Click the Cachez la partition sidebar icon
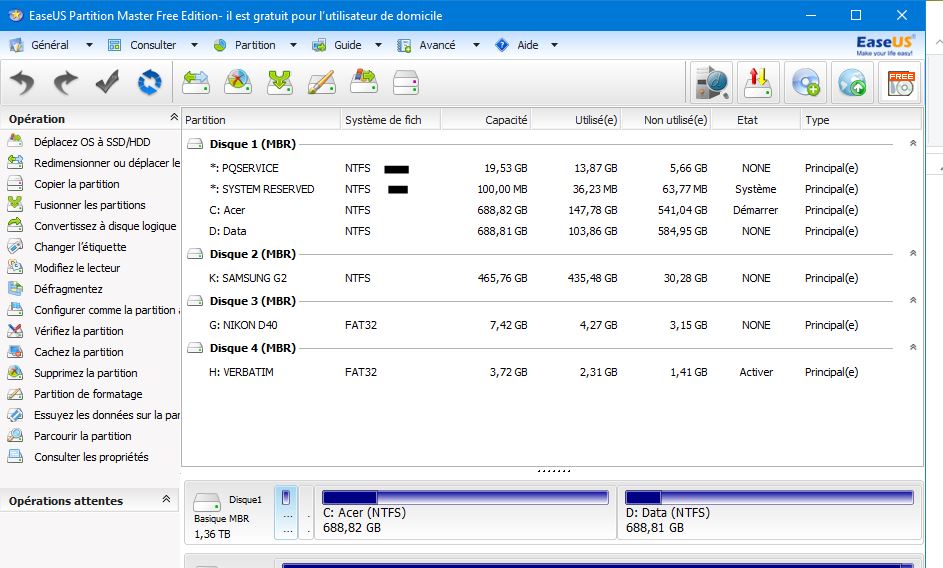Screen dimensions: 943x568 coord(15,351)
